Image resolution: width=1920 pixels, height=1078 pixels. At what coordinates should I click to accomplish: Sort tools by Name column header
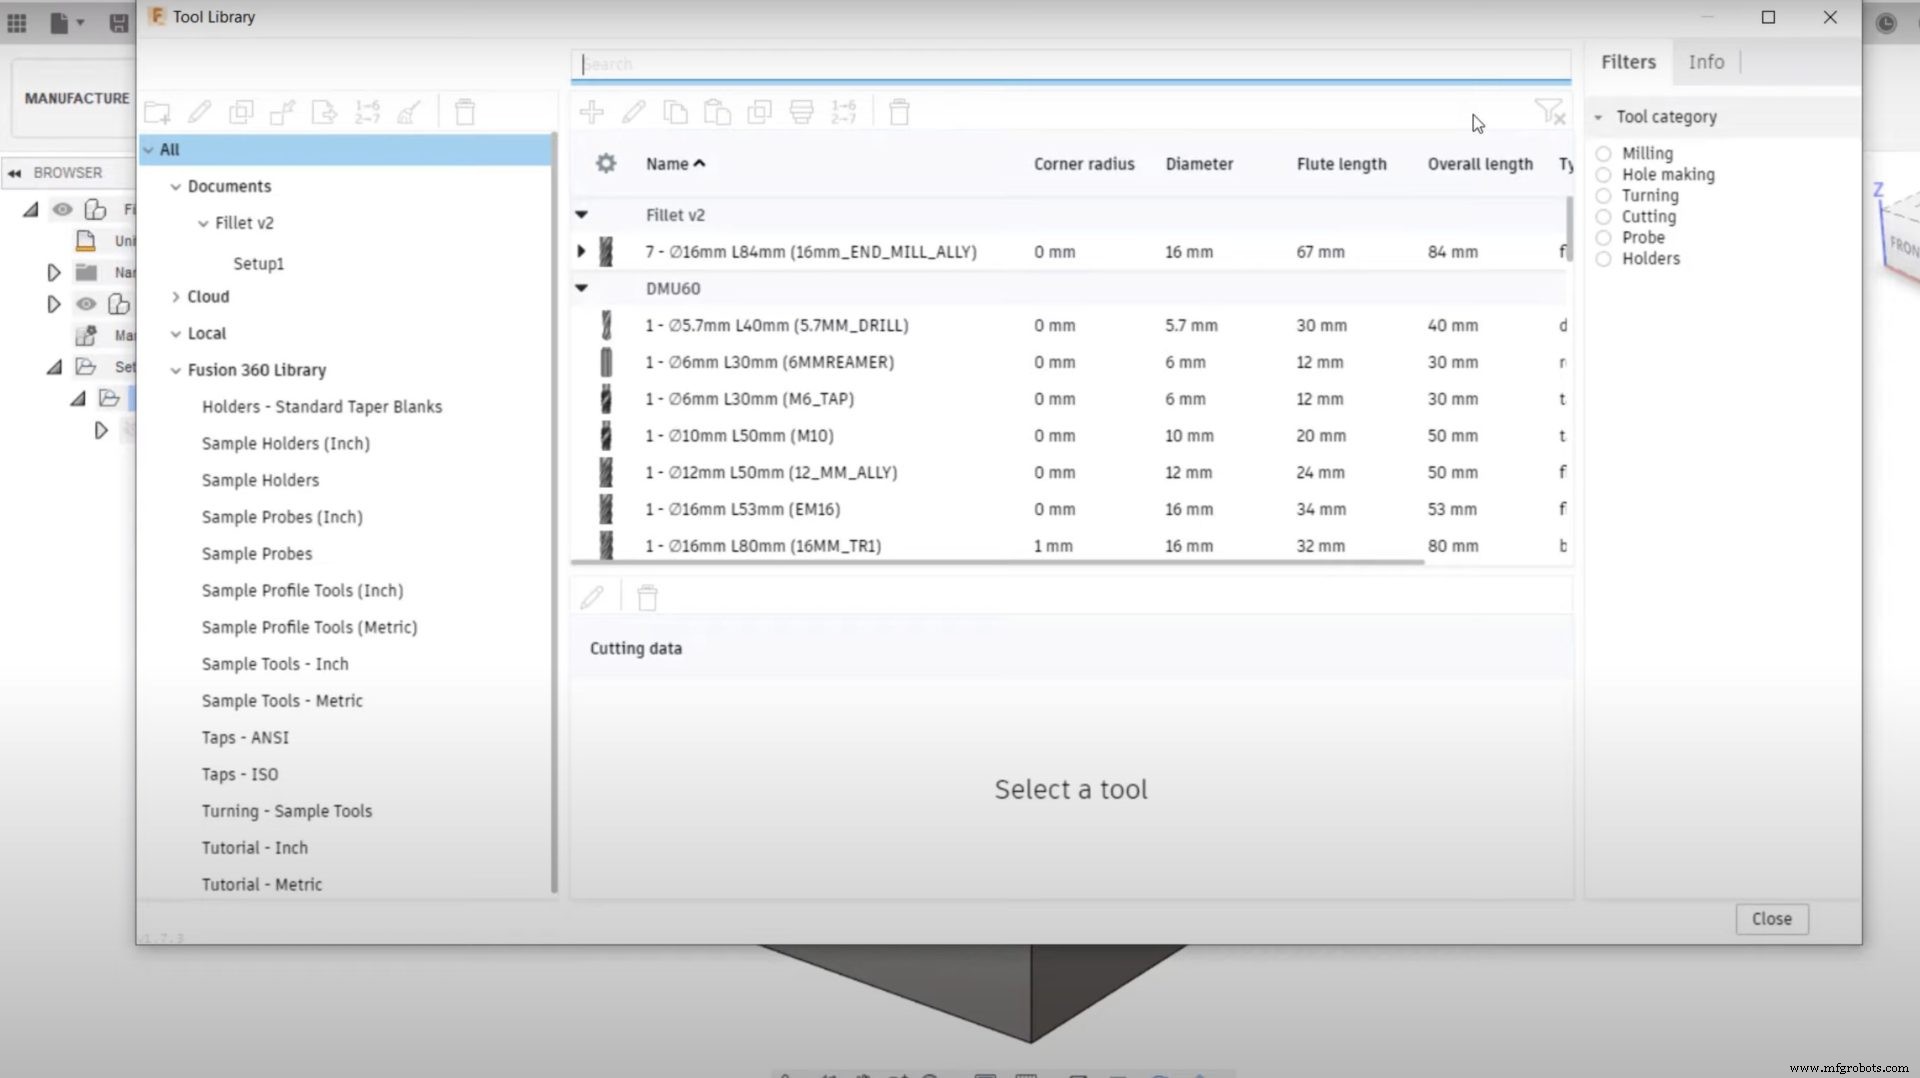click(x=667, y=164)
